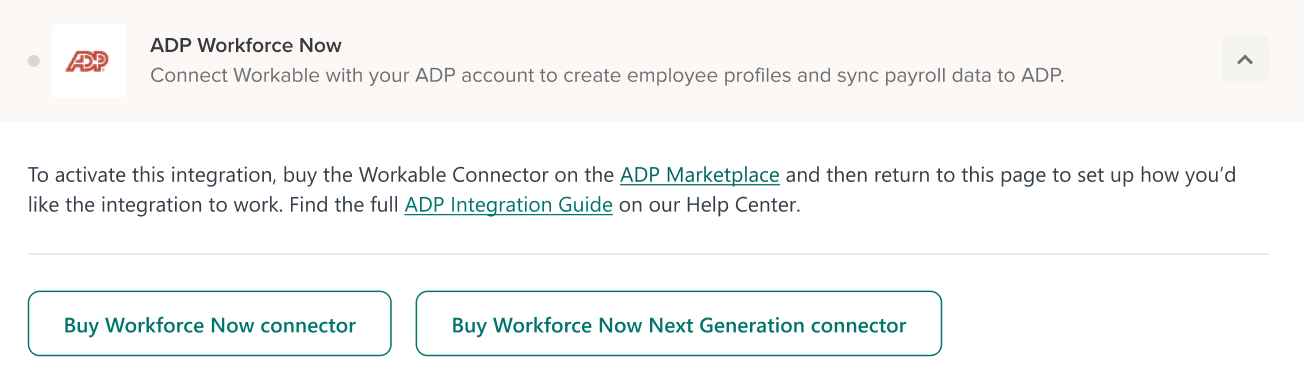Viewport: 1304px width, 388px height.
Task: Open the ADP Integration Guide link
Action: pyautogui.click(x=509, y=206)
